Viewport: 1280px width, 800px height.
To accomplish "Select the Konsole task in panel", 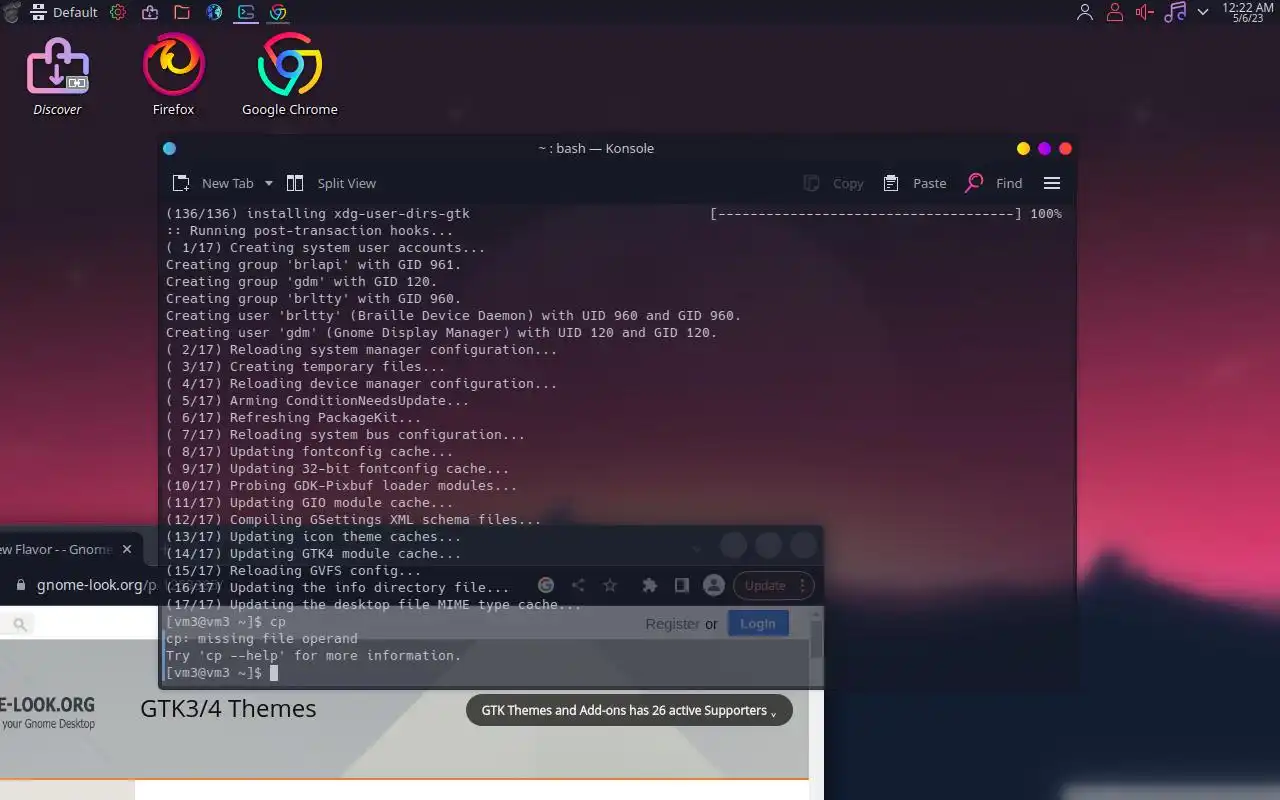I will (x=246, y=12).
